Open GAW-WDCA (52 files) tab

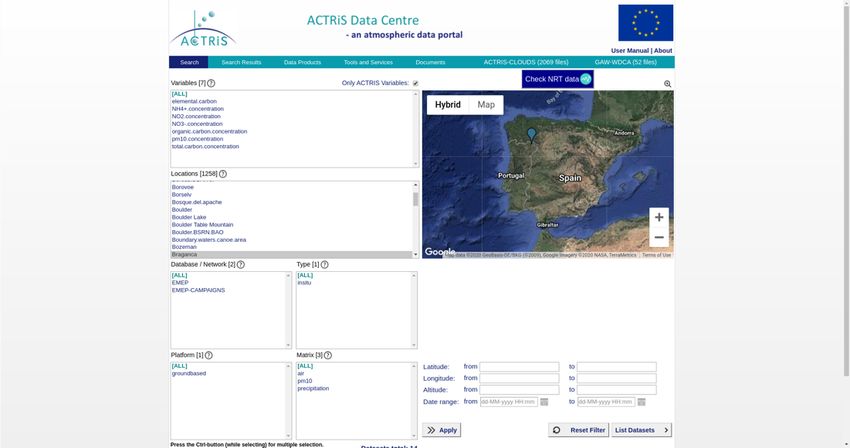tap(626, 62)
